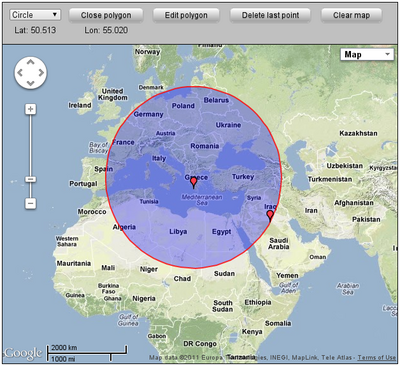Click the Afghanistan label on map
Image resolution: width=400 pixels, height=366 pixels.
(x=354, y=203)
